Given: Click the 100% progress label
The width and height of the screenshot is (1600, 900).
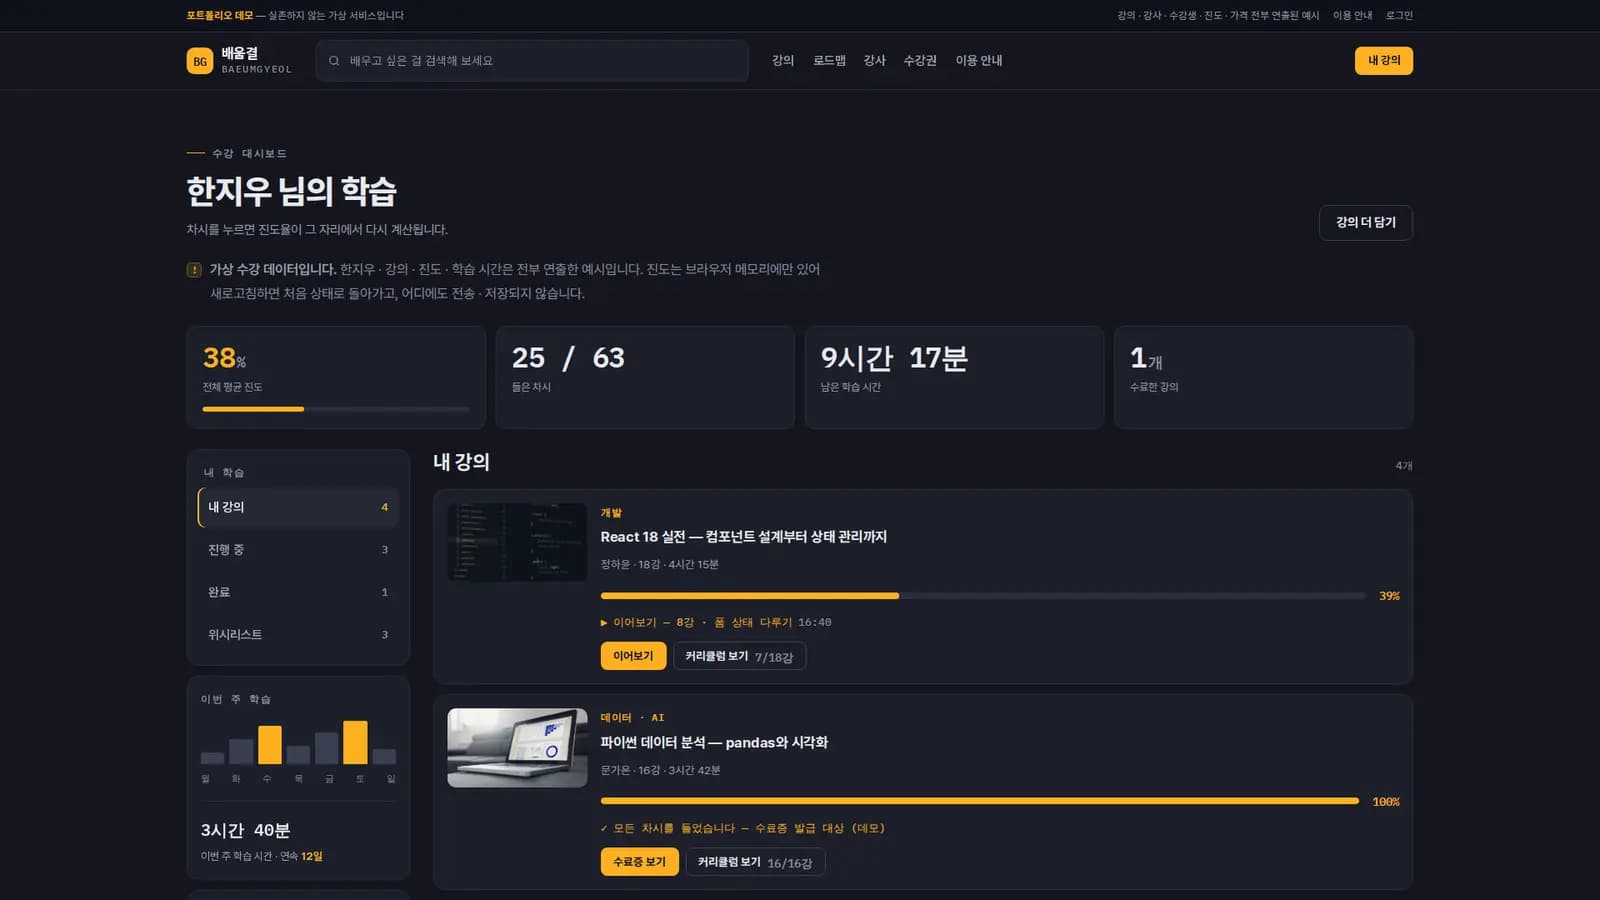Looking at the screenshot, I should coord(1386,802).
